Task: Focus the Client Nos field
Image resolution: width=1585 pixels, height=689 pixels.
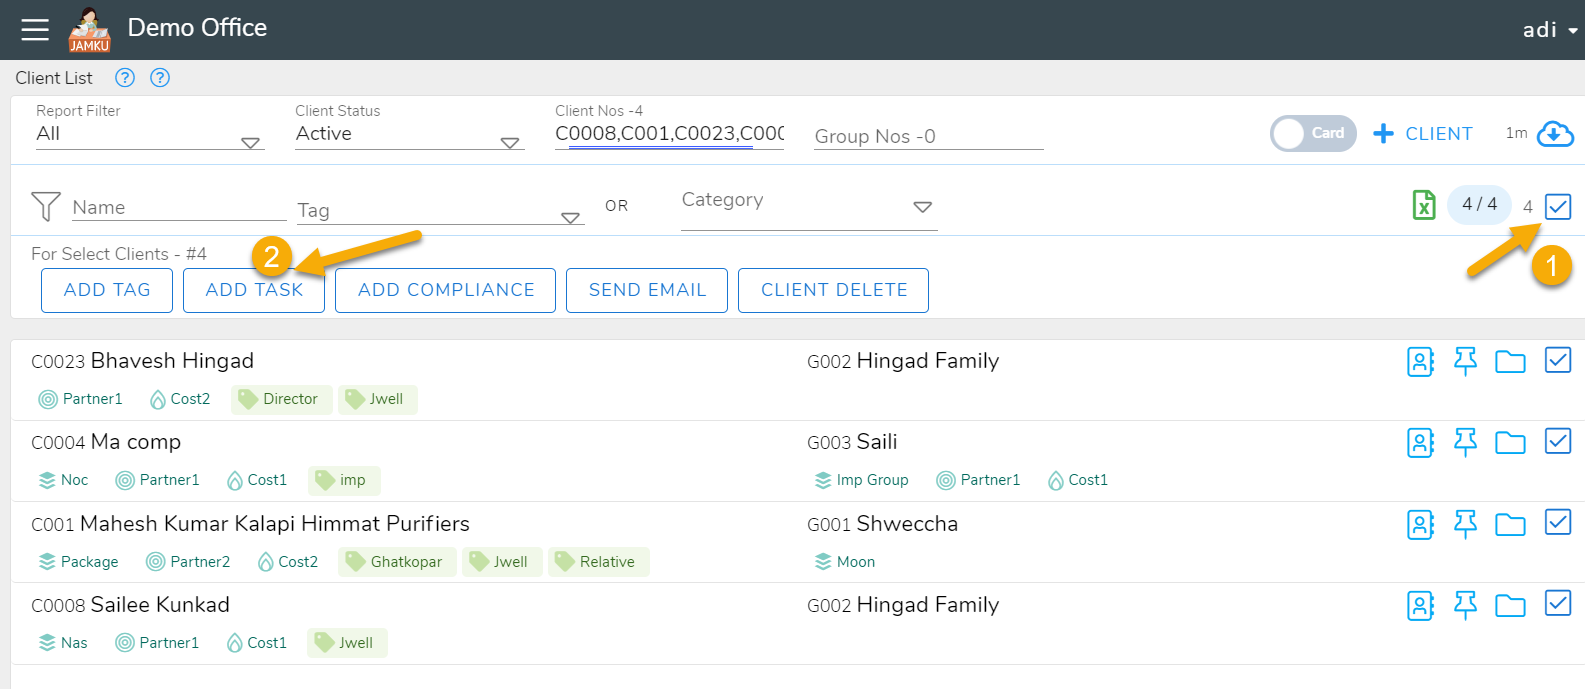Action: coord(669,134)
